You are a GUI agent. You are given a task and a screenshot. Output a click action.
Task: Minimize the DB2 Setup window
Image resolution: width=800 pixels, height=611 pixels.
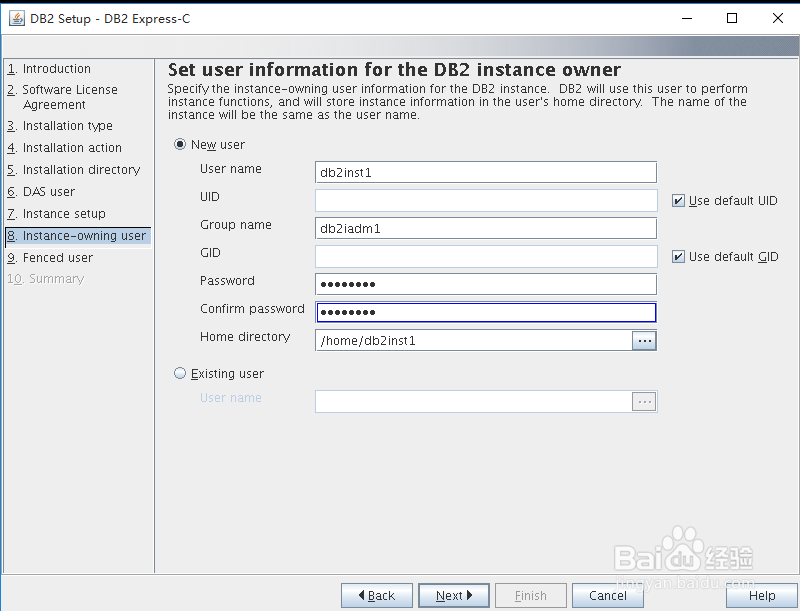coord(687,18)
